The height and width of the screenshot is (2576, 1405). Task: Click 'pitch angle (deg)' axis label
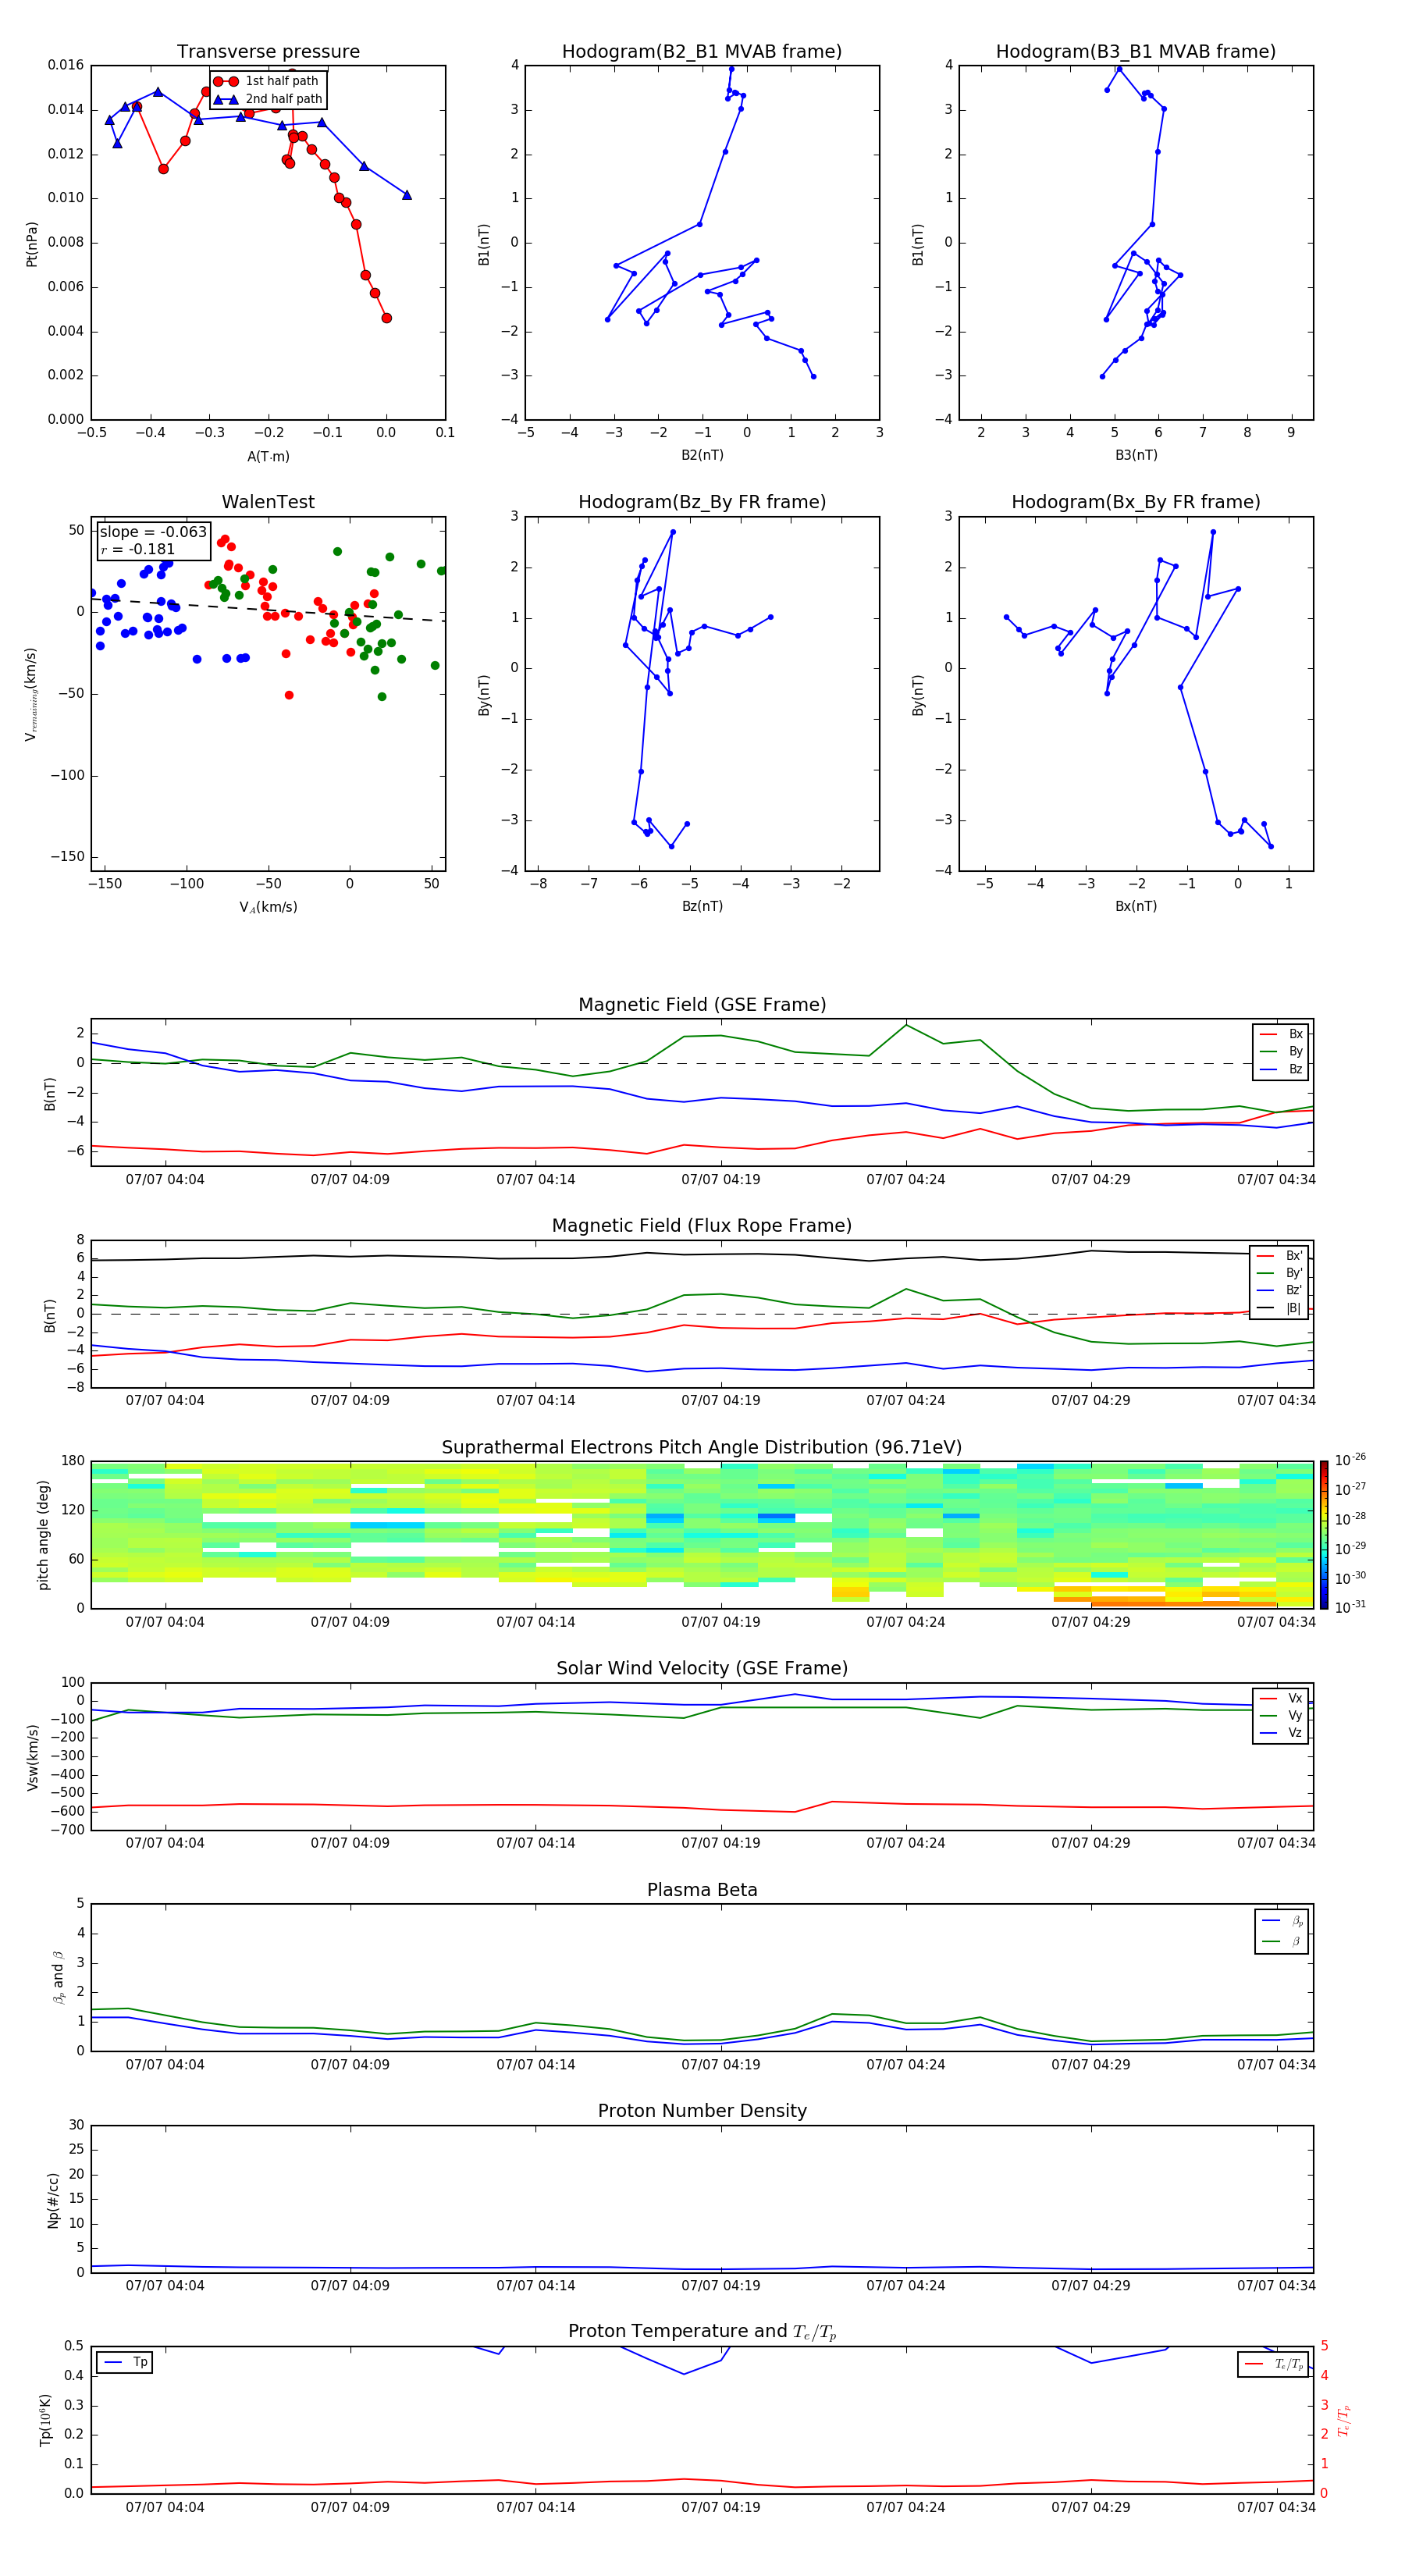click(43, 1535)
